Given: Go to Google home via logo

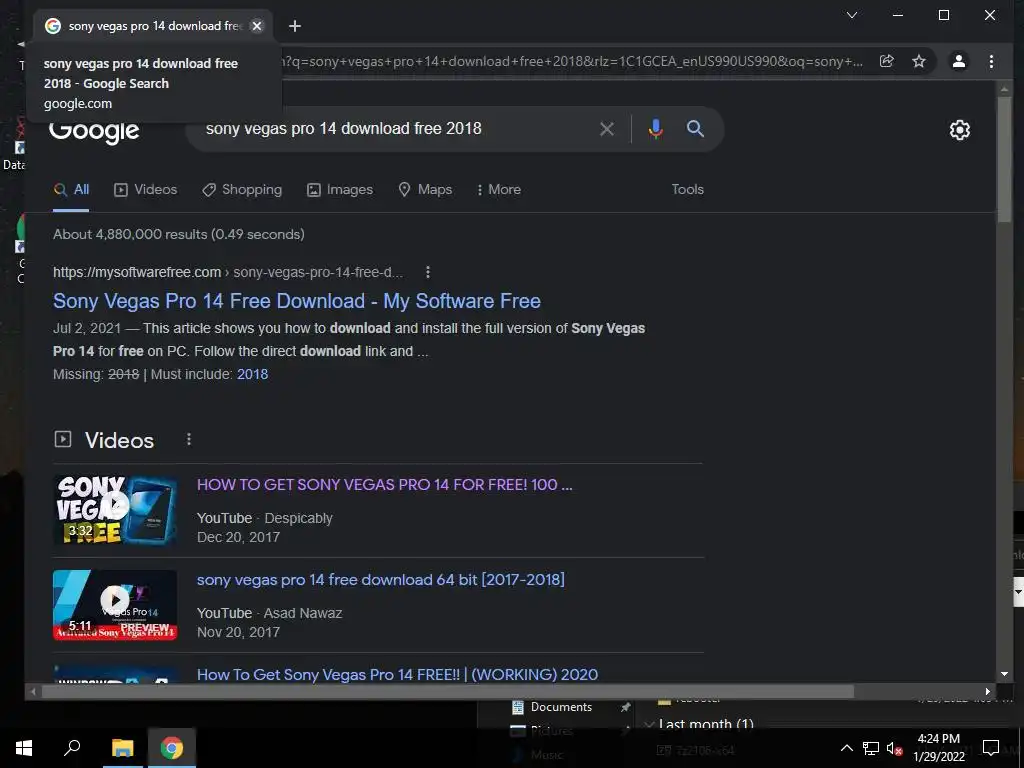Looking at the screenshot, I should pos(94,132).
